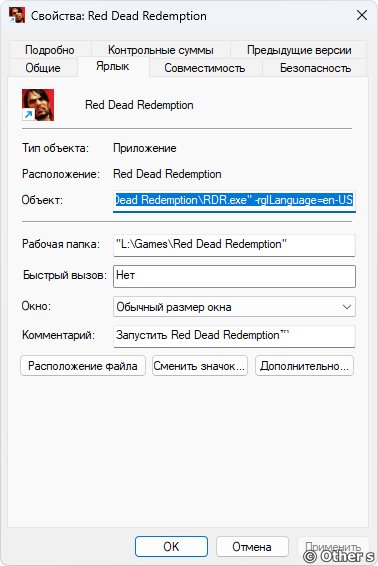Click the Red Dead Redemption name text

[x=139, y=105]
